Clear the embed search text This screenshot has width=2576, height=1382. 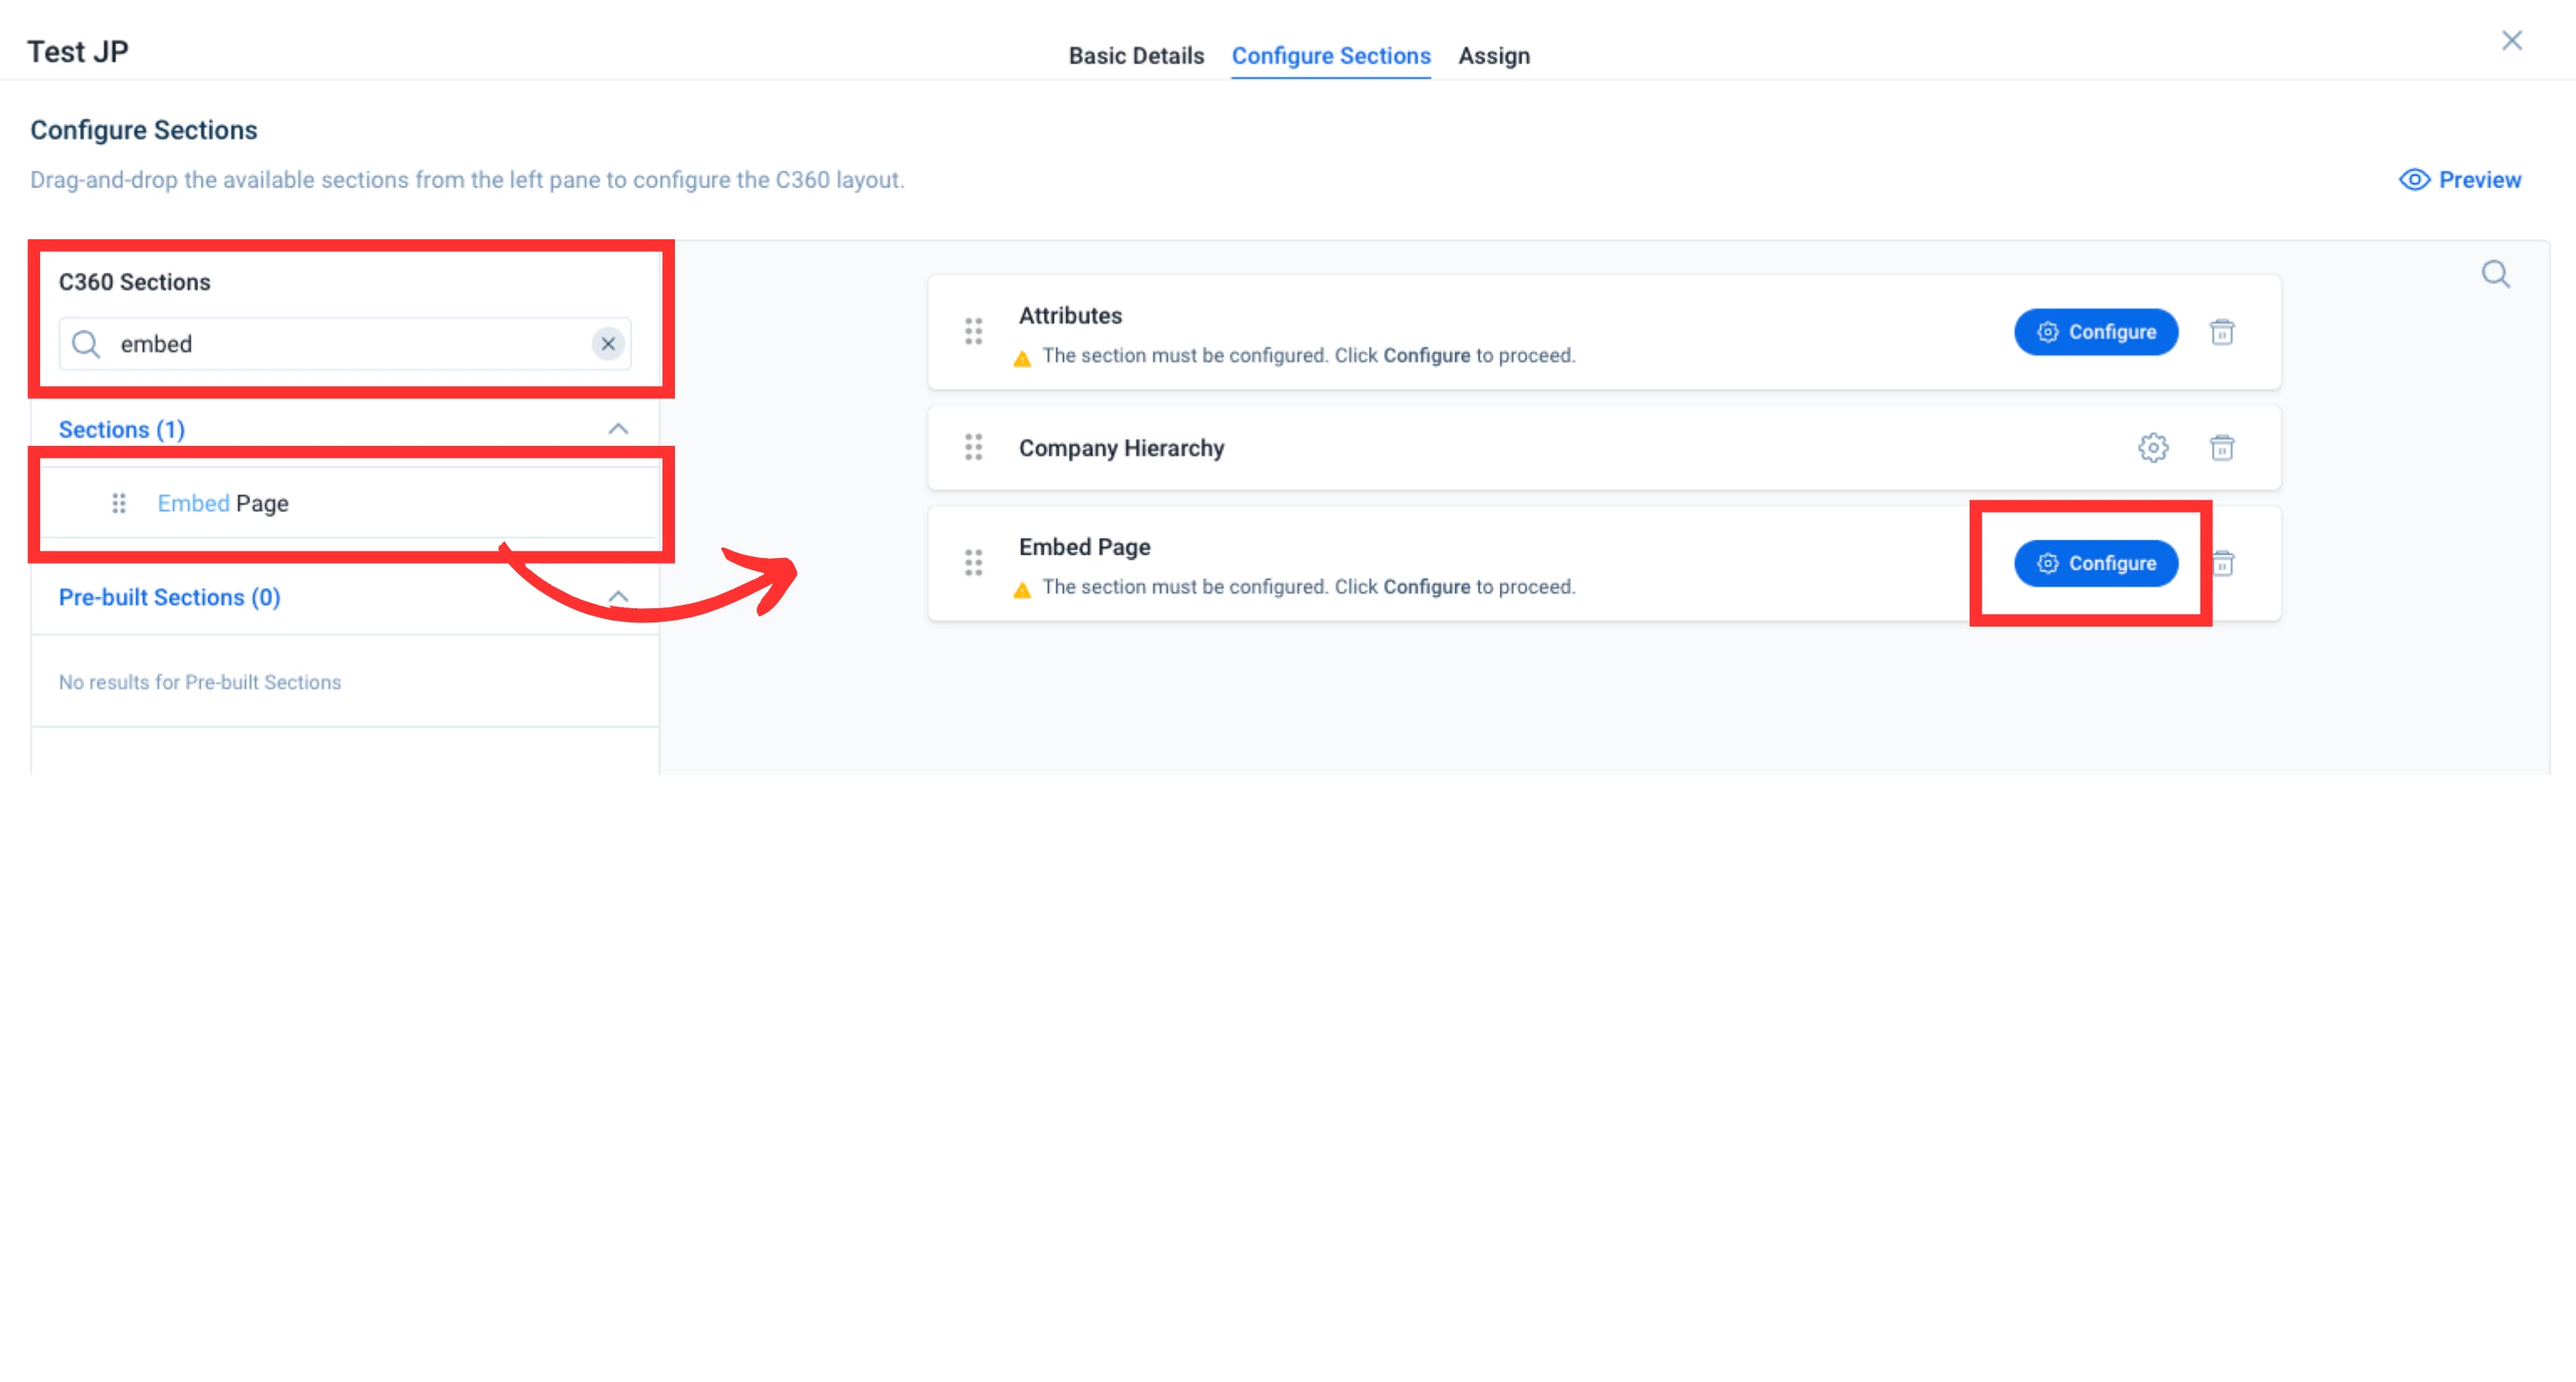607,344
